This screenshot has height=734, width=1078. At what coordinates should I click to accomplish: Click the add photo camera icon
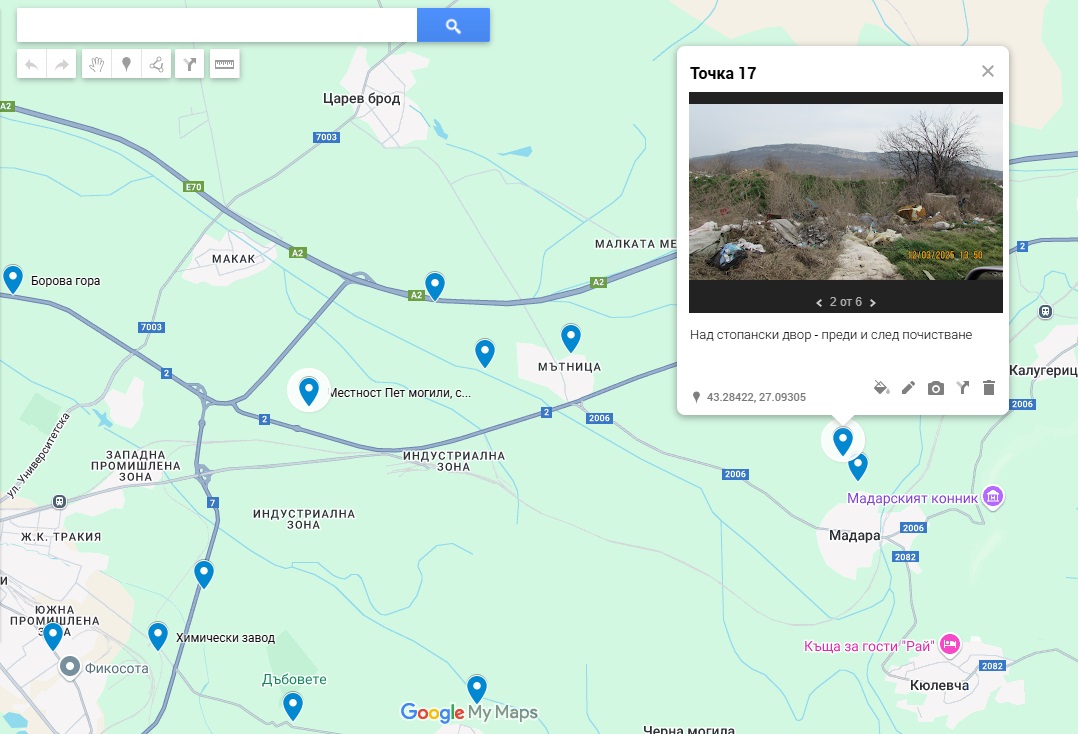coord(935,388)
